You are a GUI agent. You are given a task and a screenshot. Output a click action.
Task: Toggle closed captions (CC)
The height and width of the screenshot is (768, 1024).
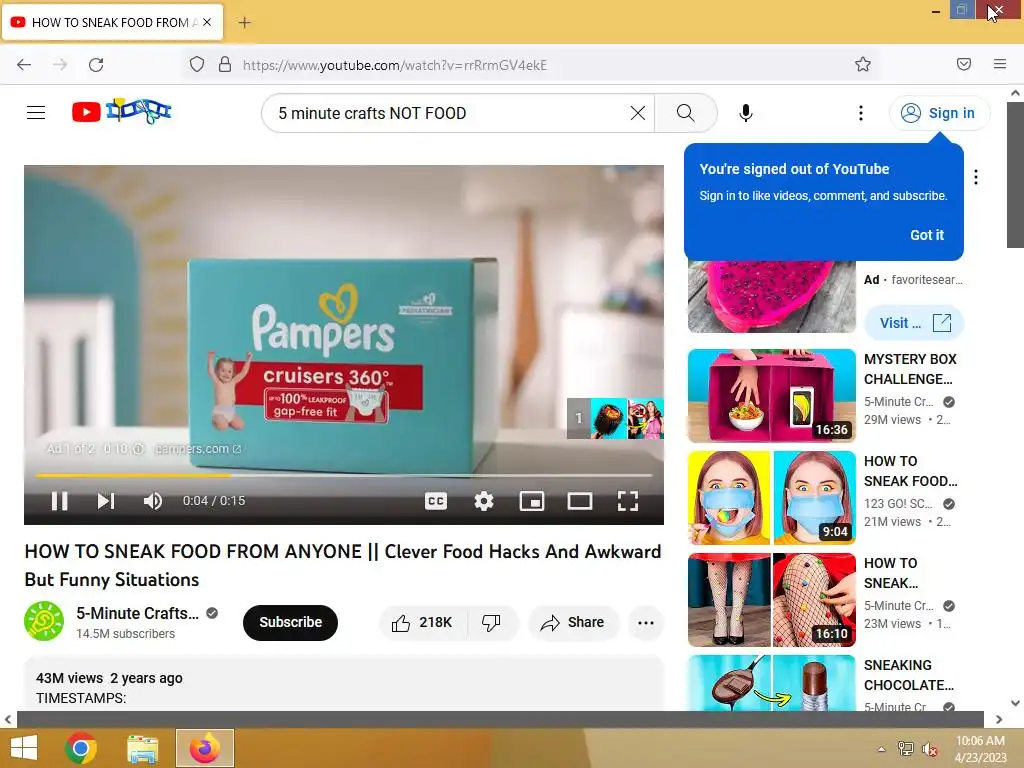436,501
